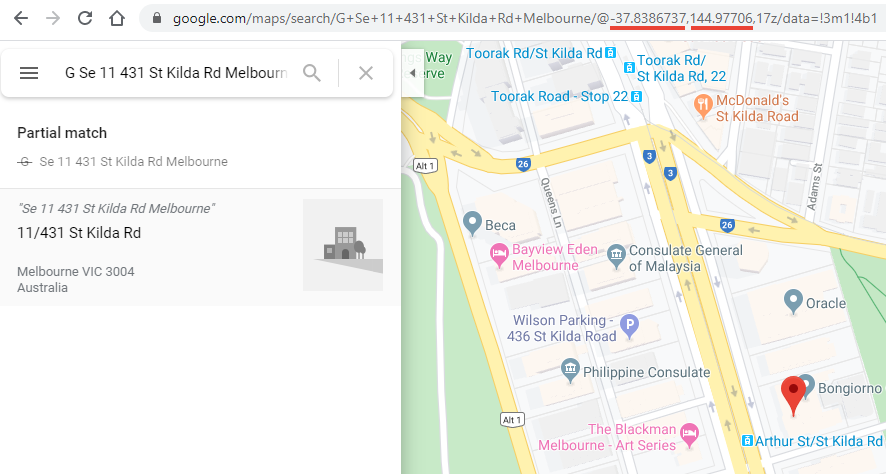Image resolution: width=886 pixels, height=474 pixels.
Task: Click the padlock site info icon
Action: [157, 18]
